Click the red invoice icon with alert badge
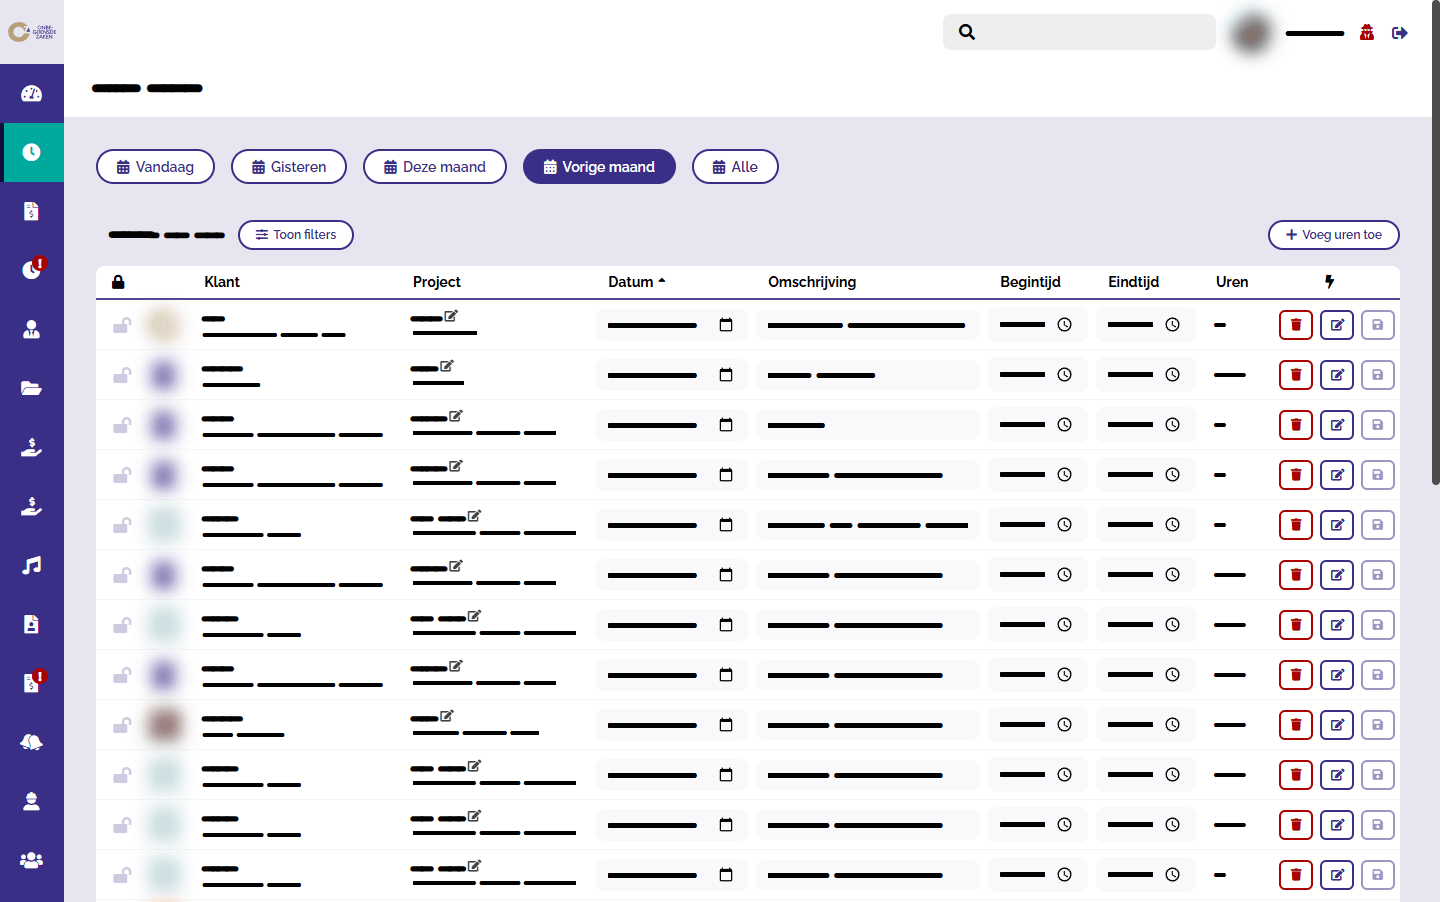The height and width of the screenshot is (902, 1440). point(31,682)
